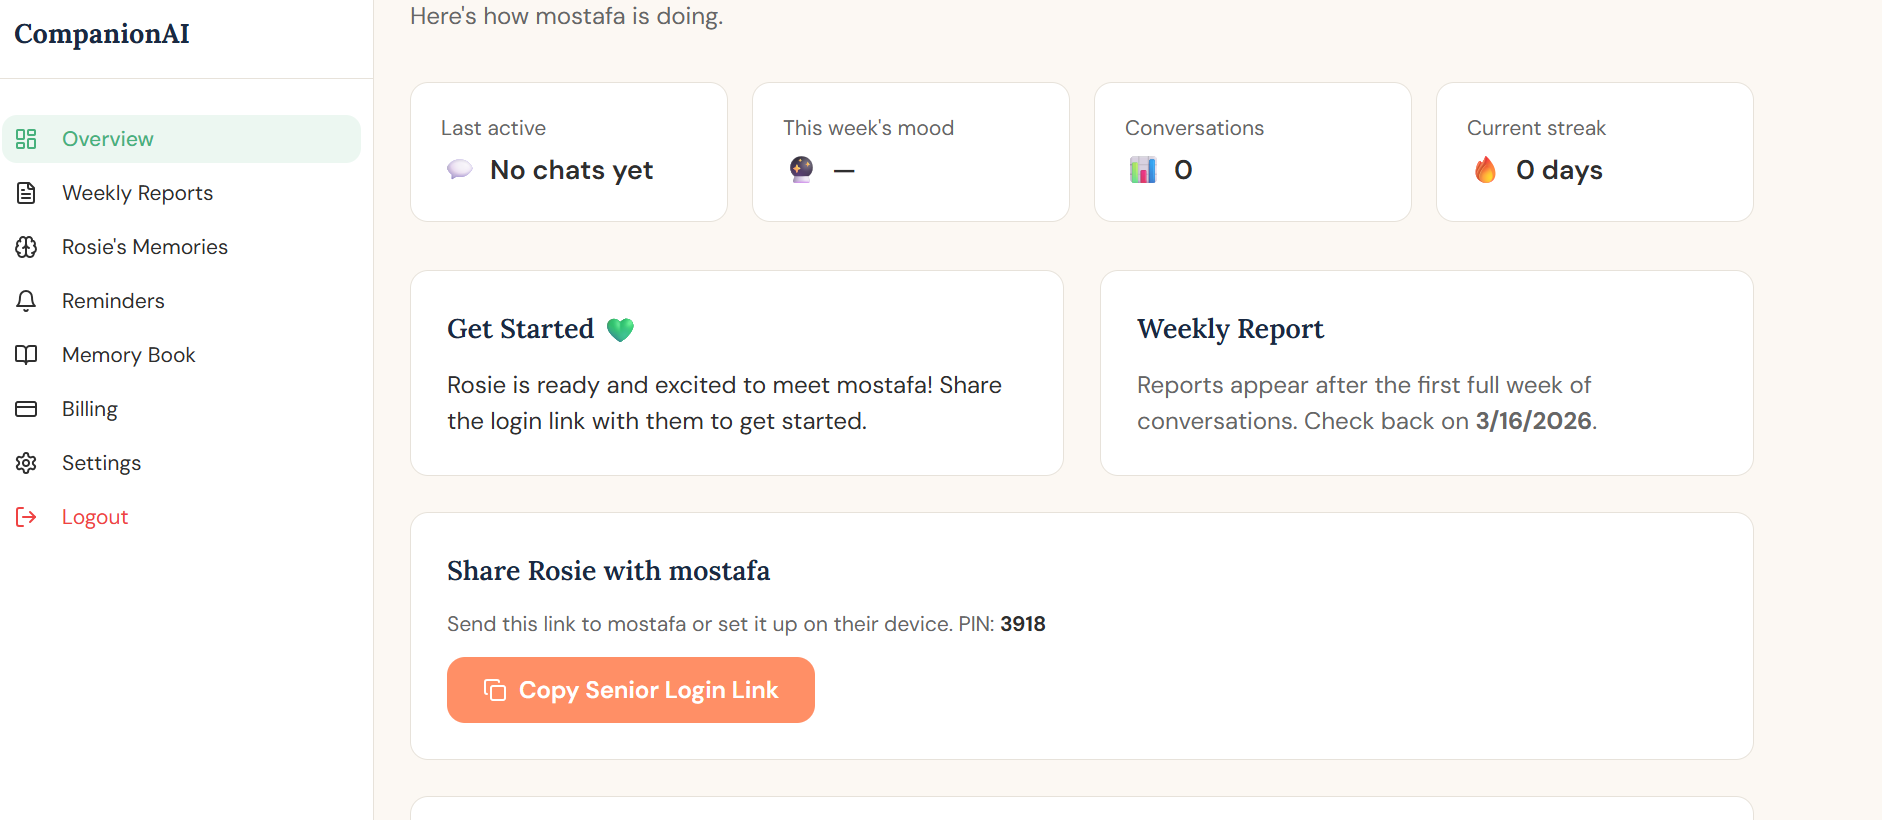Click the Reminders bell icon

tap(27, 300)
